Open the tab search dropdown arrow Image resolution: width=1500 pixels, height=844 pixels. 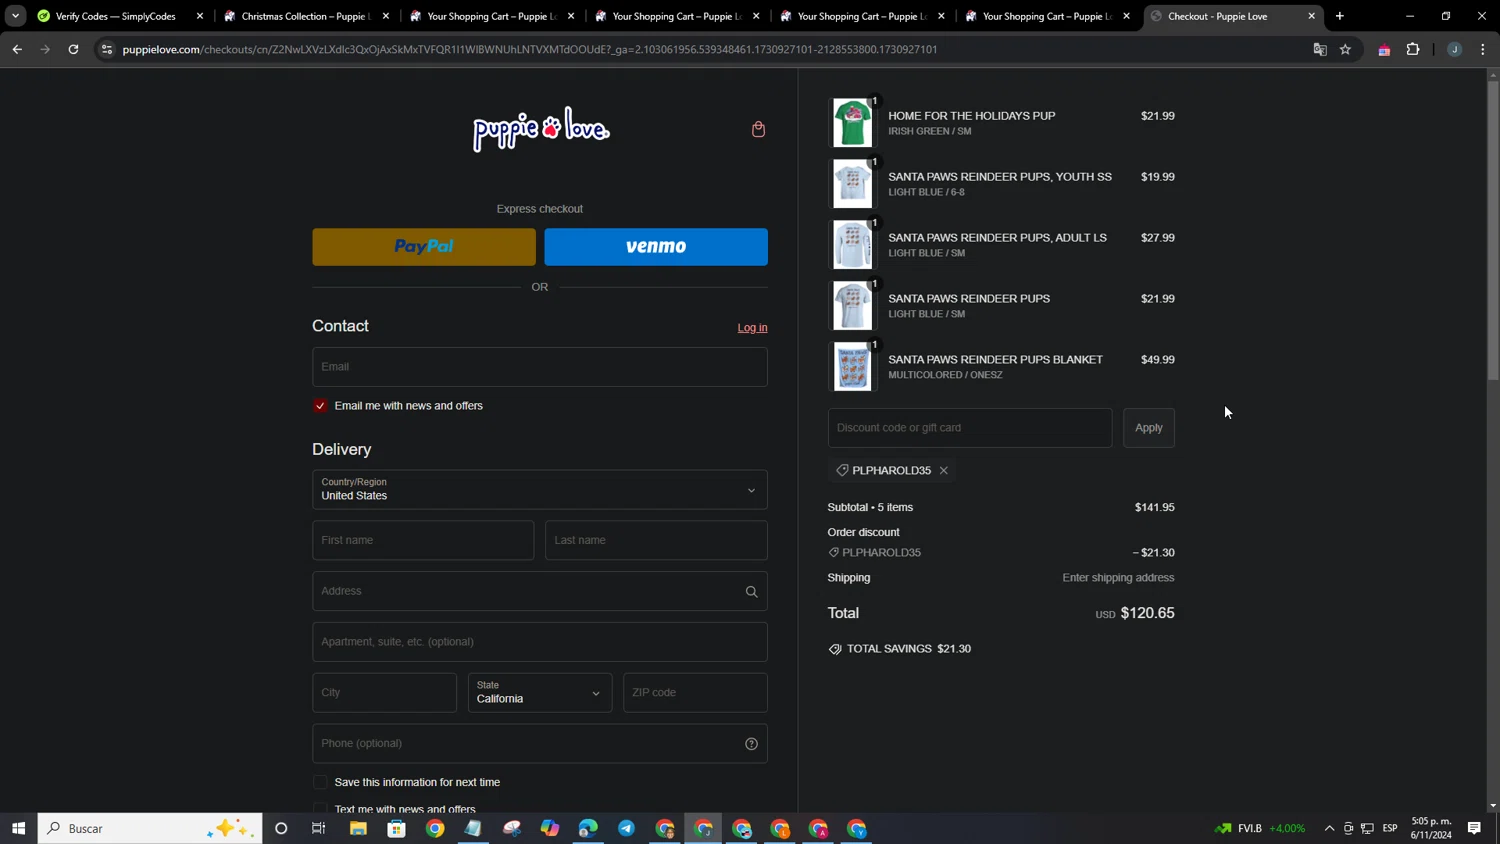(x=15, y=16)
